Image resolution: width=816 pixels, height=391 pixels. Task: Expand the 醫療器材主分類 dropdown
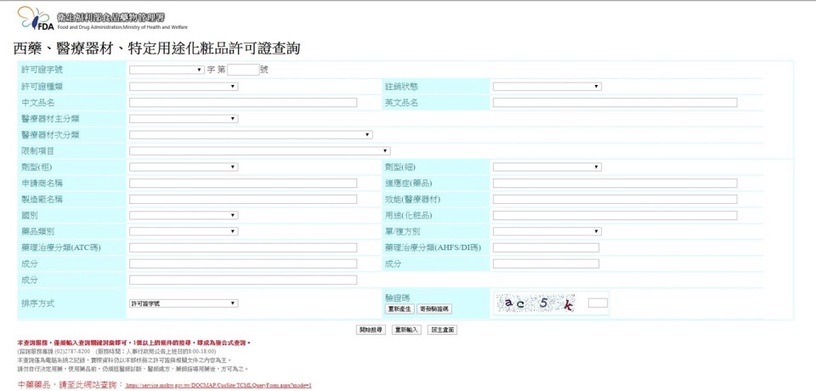[x=184, y=119]
